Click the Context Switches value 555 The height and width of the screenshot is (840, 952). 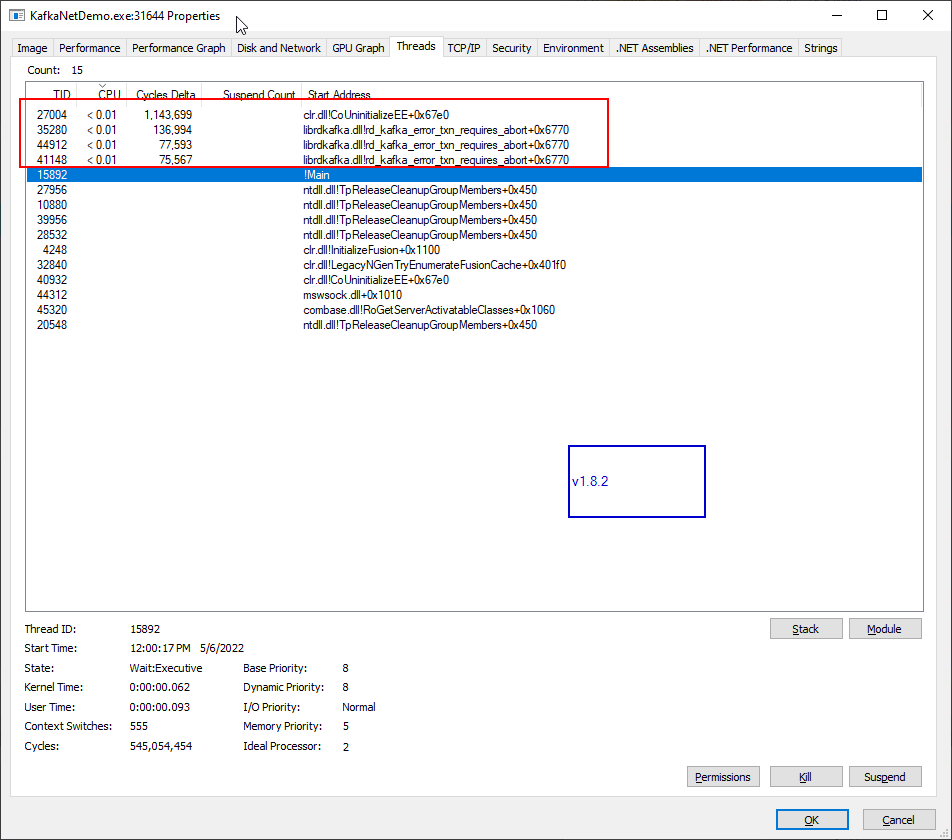click(138, 727)
